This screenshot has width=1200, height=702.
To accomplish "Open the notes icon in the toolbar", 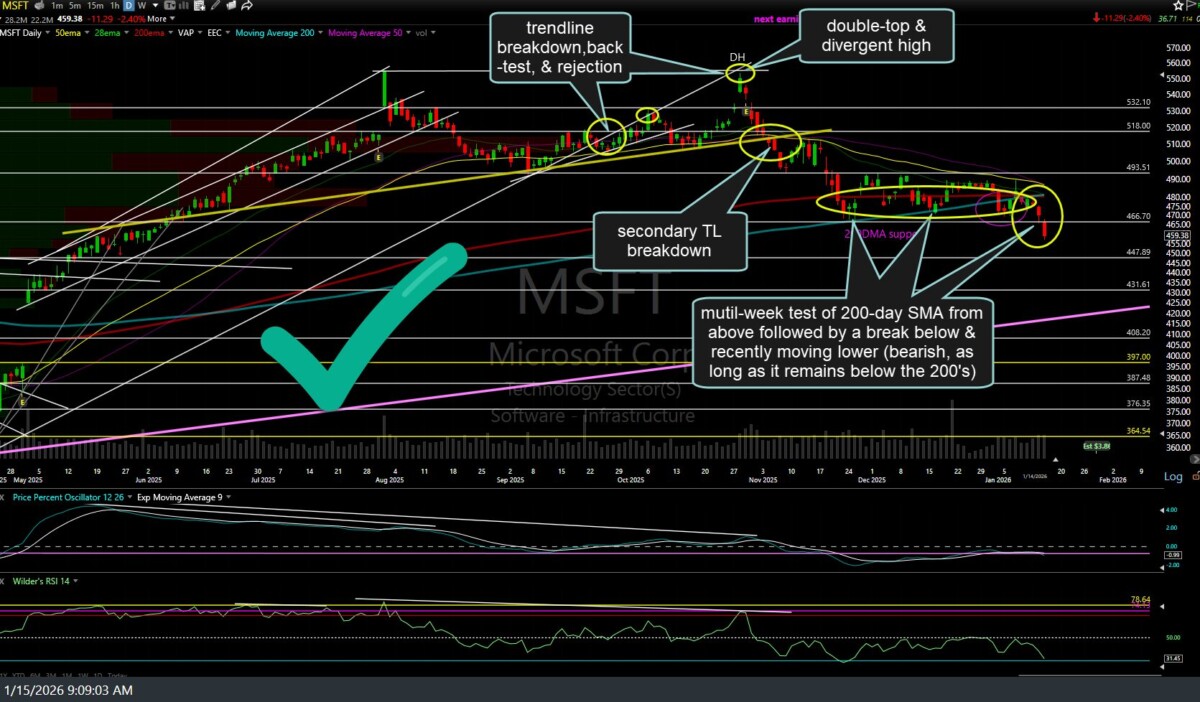I will pyautogui.click(x=198, y=5).
